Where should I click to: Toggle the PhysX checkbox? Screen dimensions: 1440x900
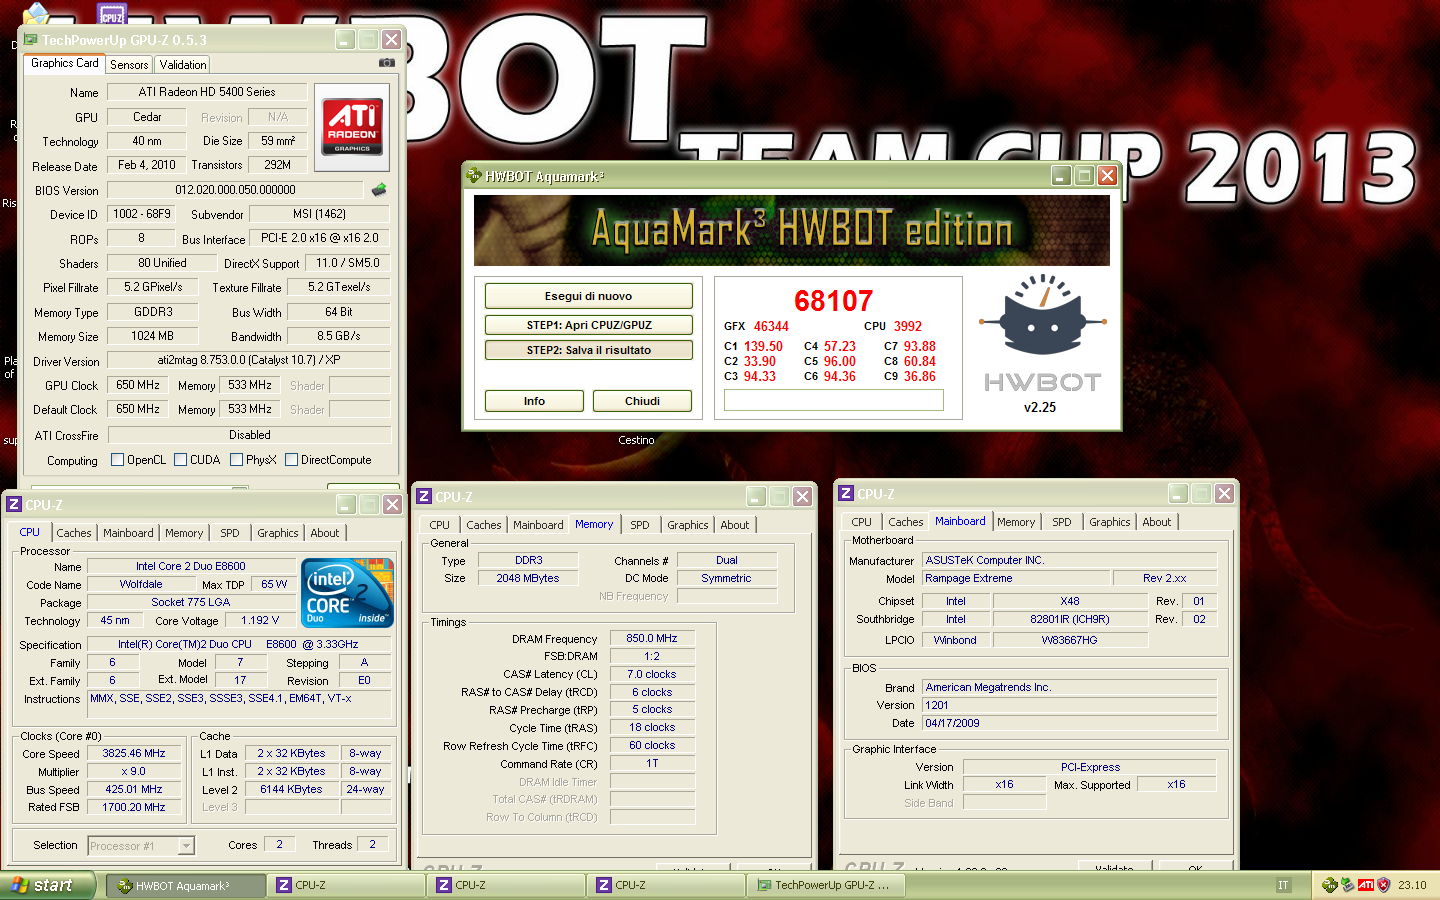[x=236, y=460]
